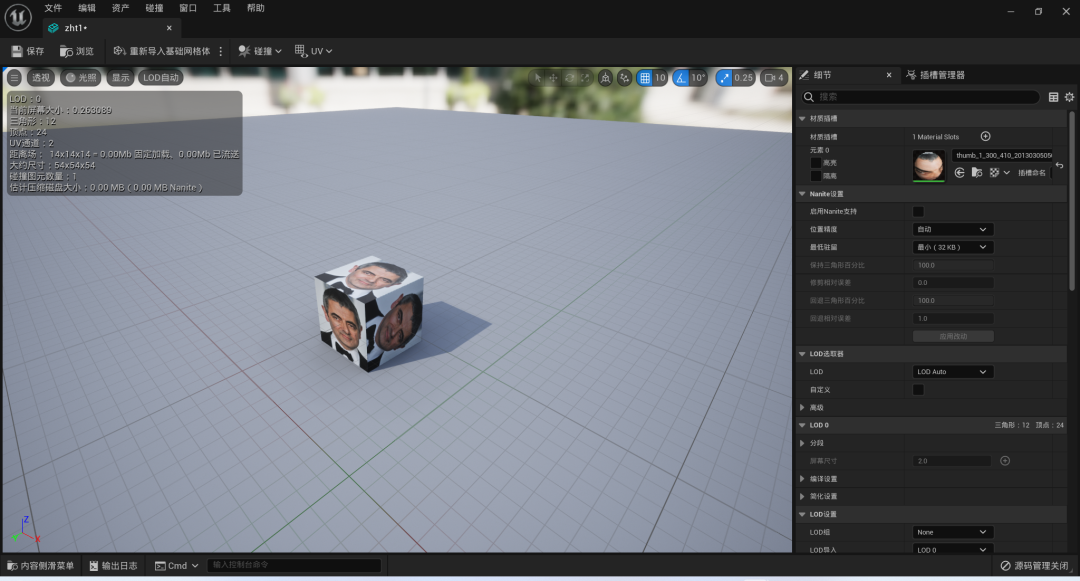The width and height of the screenshot is (1080, 581).
Task: Use selected asset arrow icon for material
Action: tap(959, 172)
